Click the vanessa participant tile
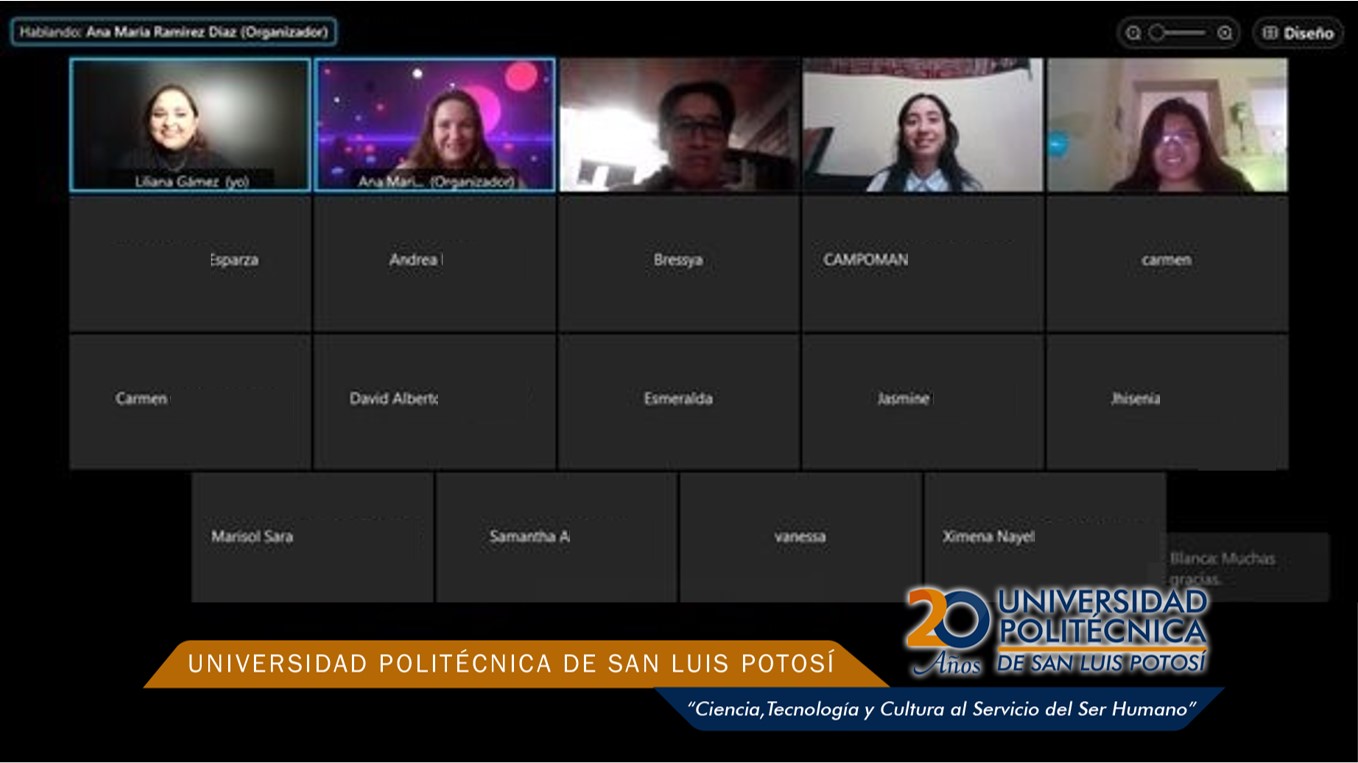 (800, 538)
